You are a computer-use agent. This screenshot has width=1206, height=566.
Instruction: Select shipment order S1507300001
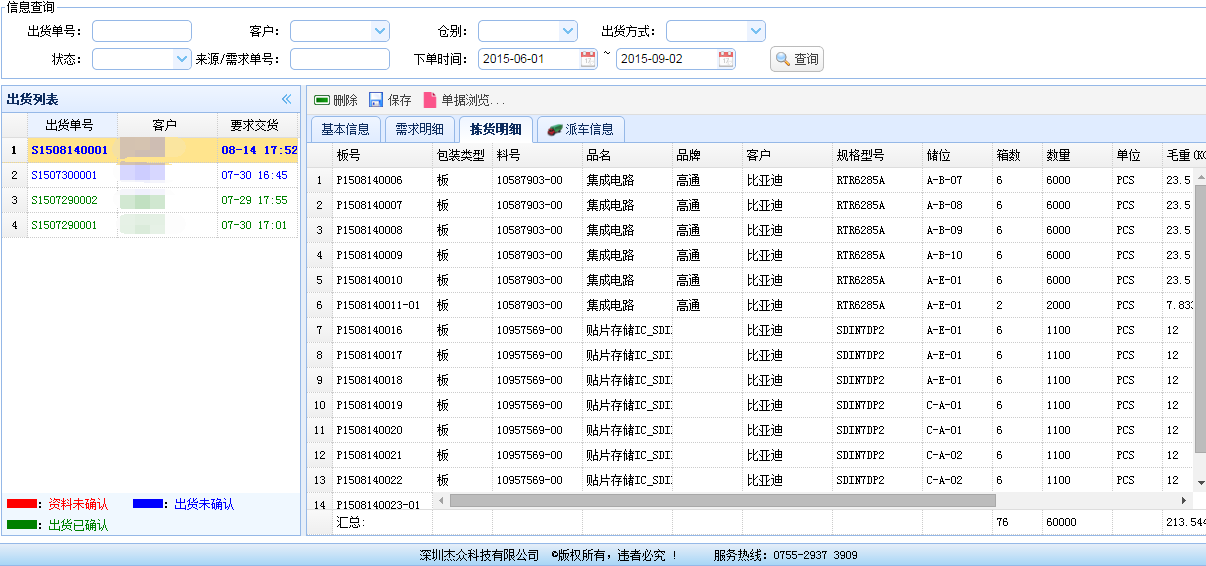(x=64, y=175)
